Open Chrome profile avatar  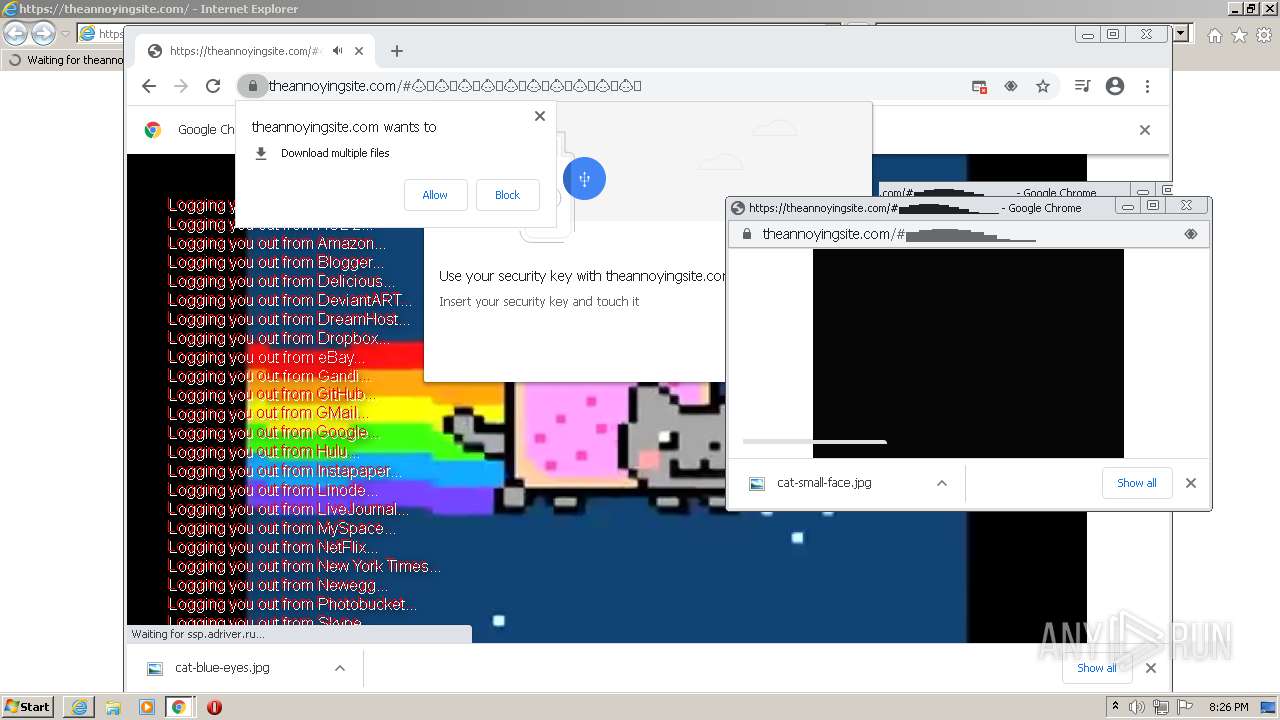click(x=1115, y=87)
